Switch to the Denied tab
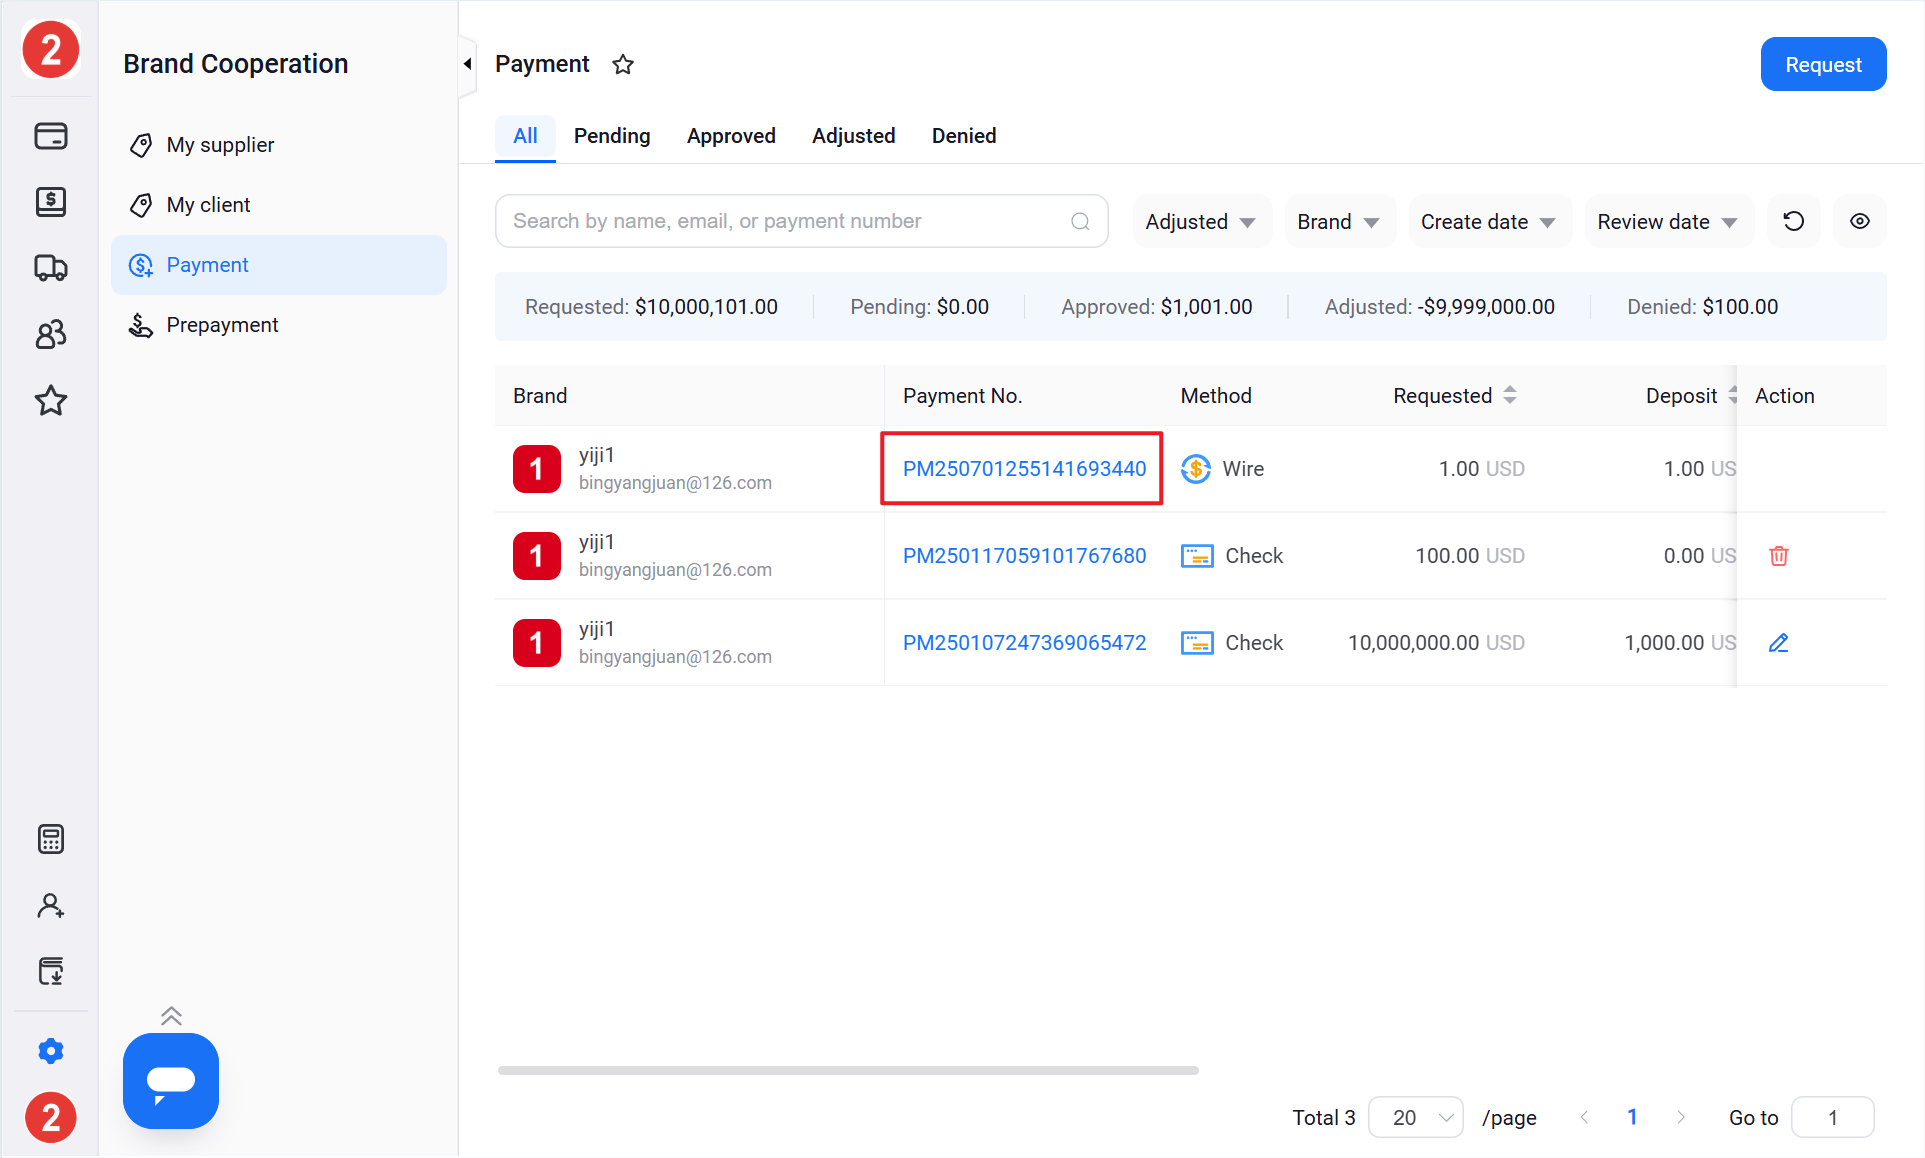 pos(964,136)
